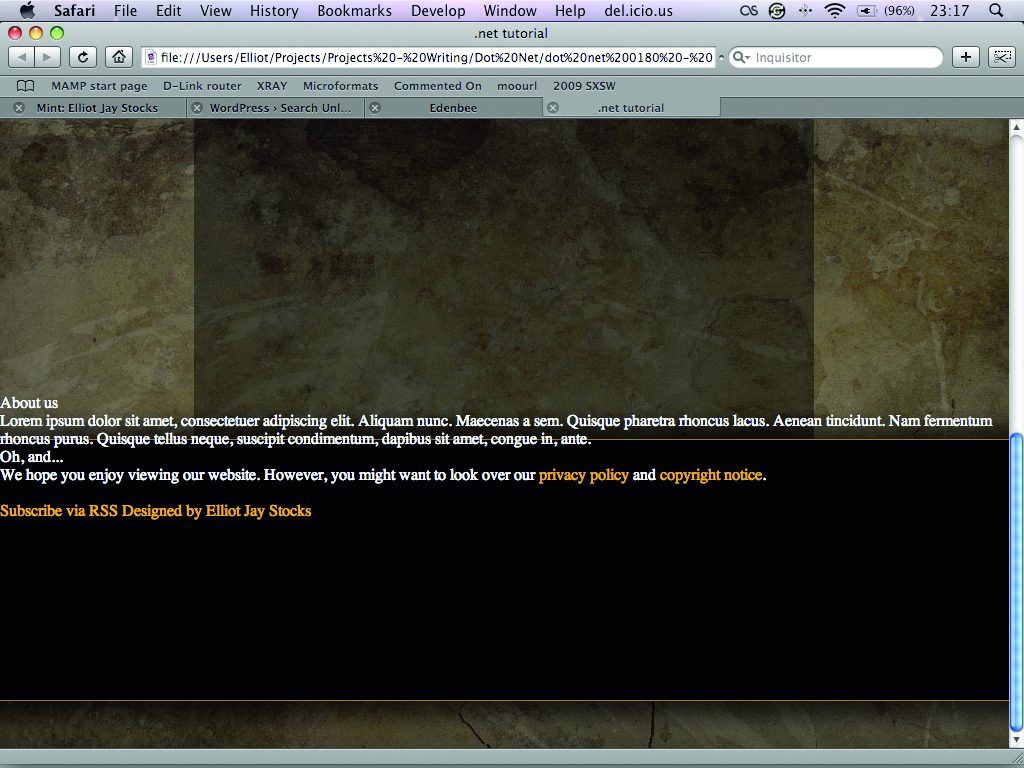Minimize the window with yellow button
Screen dimensions: 1024x768
pos(36,33)
